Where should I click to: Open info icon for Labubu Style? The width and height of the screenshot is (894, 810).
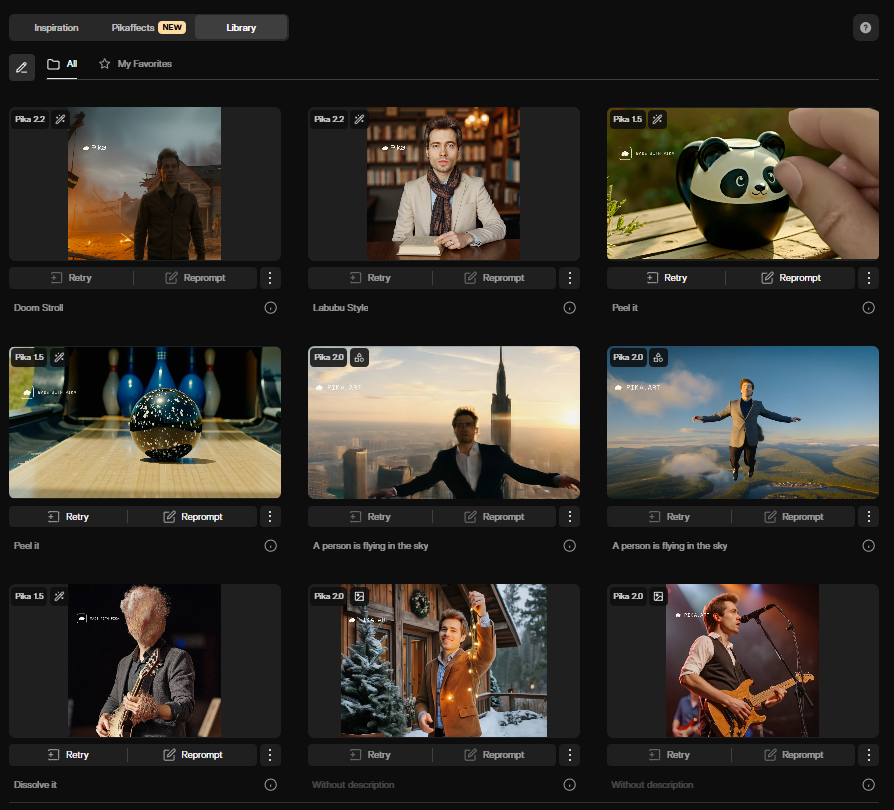[569, 308]
